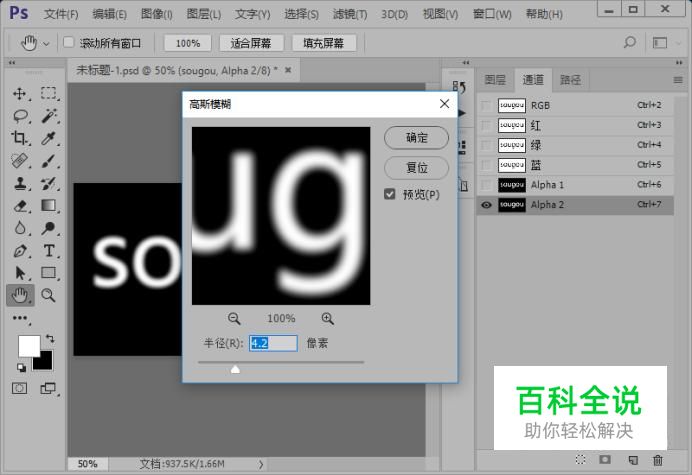
Task: Select the Move tool
Action: (x=20, y=94)
